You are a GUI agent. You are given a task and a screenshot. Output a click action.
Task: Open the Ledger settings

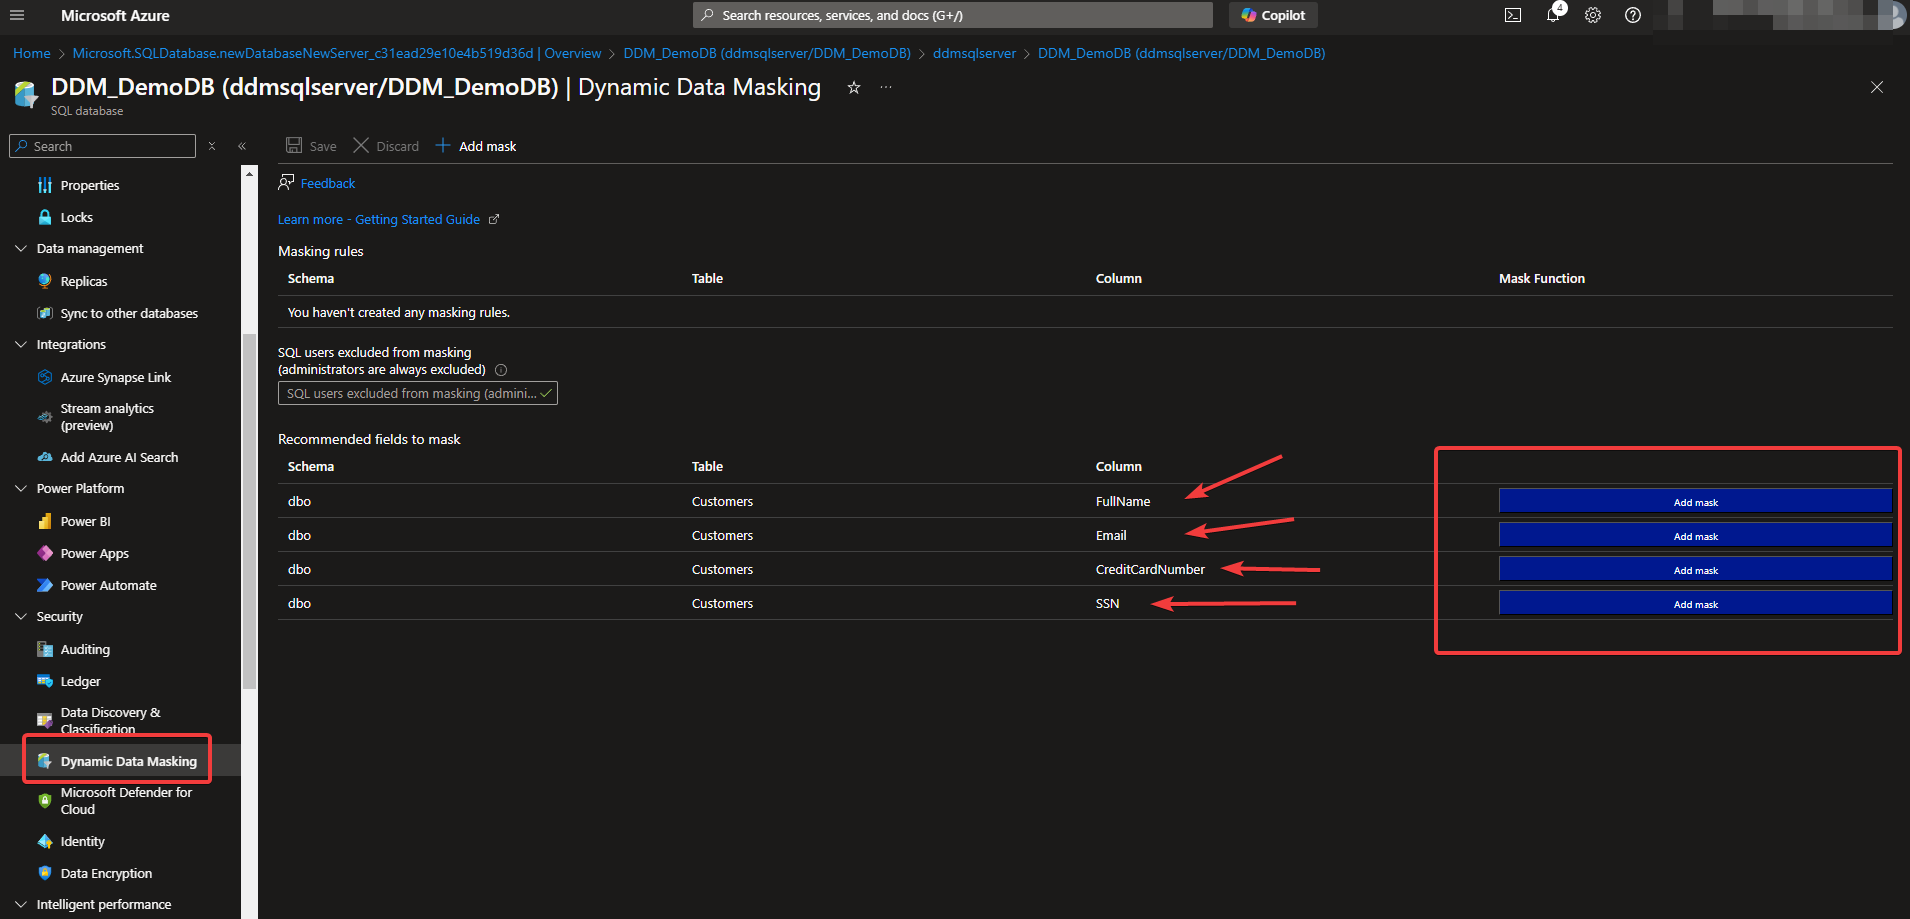click(80, 681)
